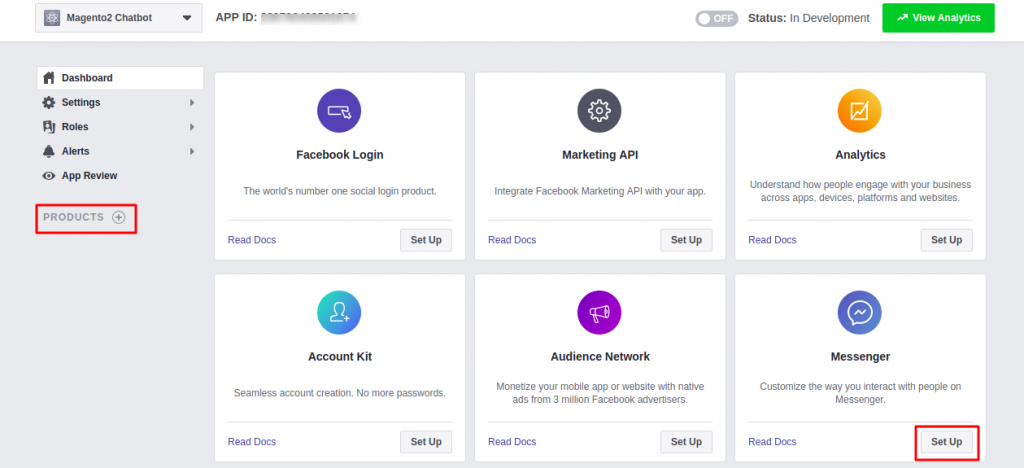Click the 'Marketing API' card title

coord(600,155)
